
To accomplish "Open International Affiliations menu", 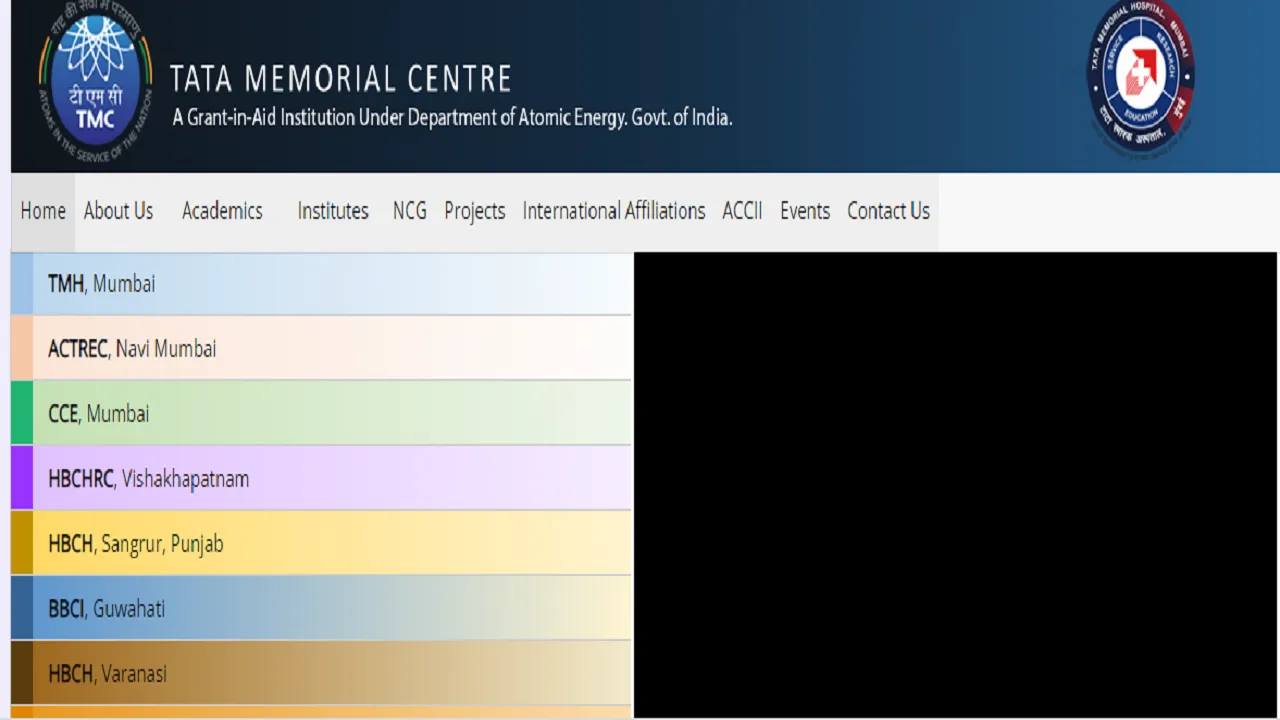I will [x=613, y=211].
